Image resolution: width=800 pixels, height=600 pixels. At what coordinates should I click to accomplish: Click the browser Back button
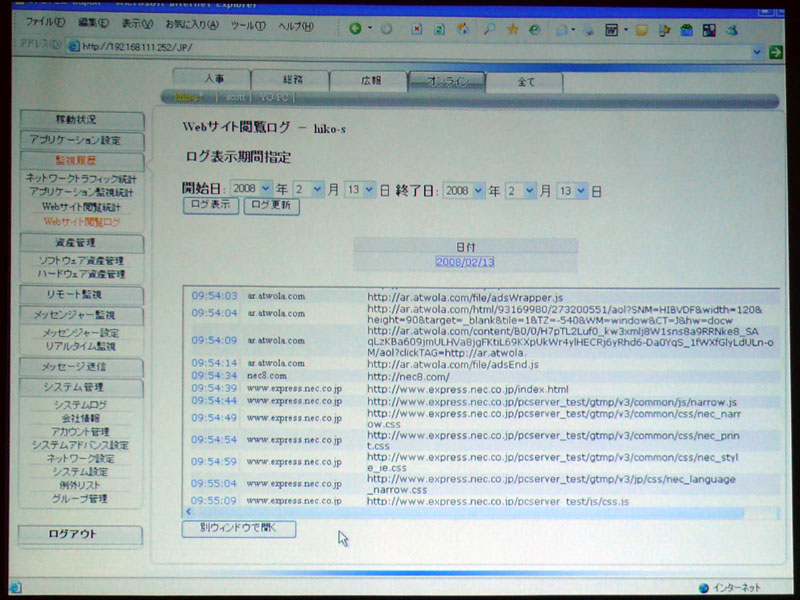click(355, 29)
